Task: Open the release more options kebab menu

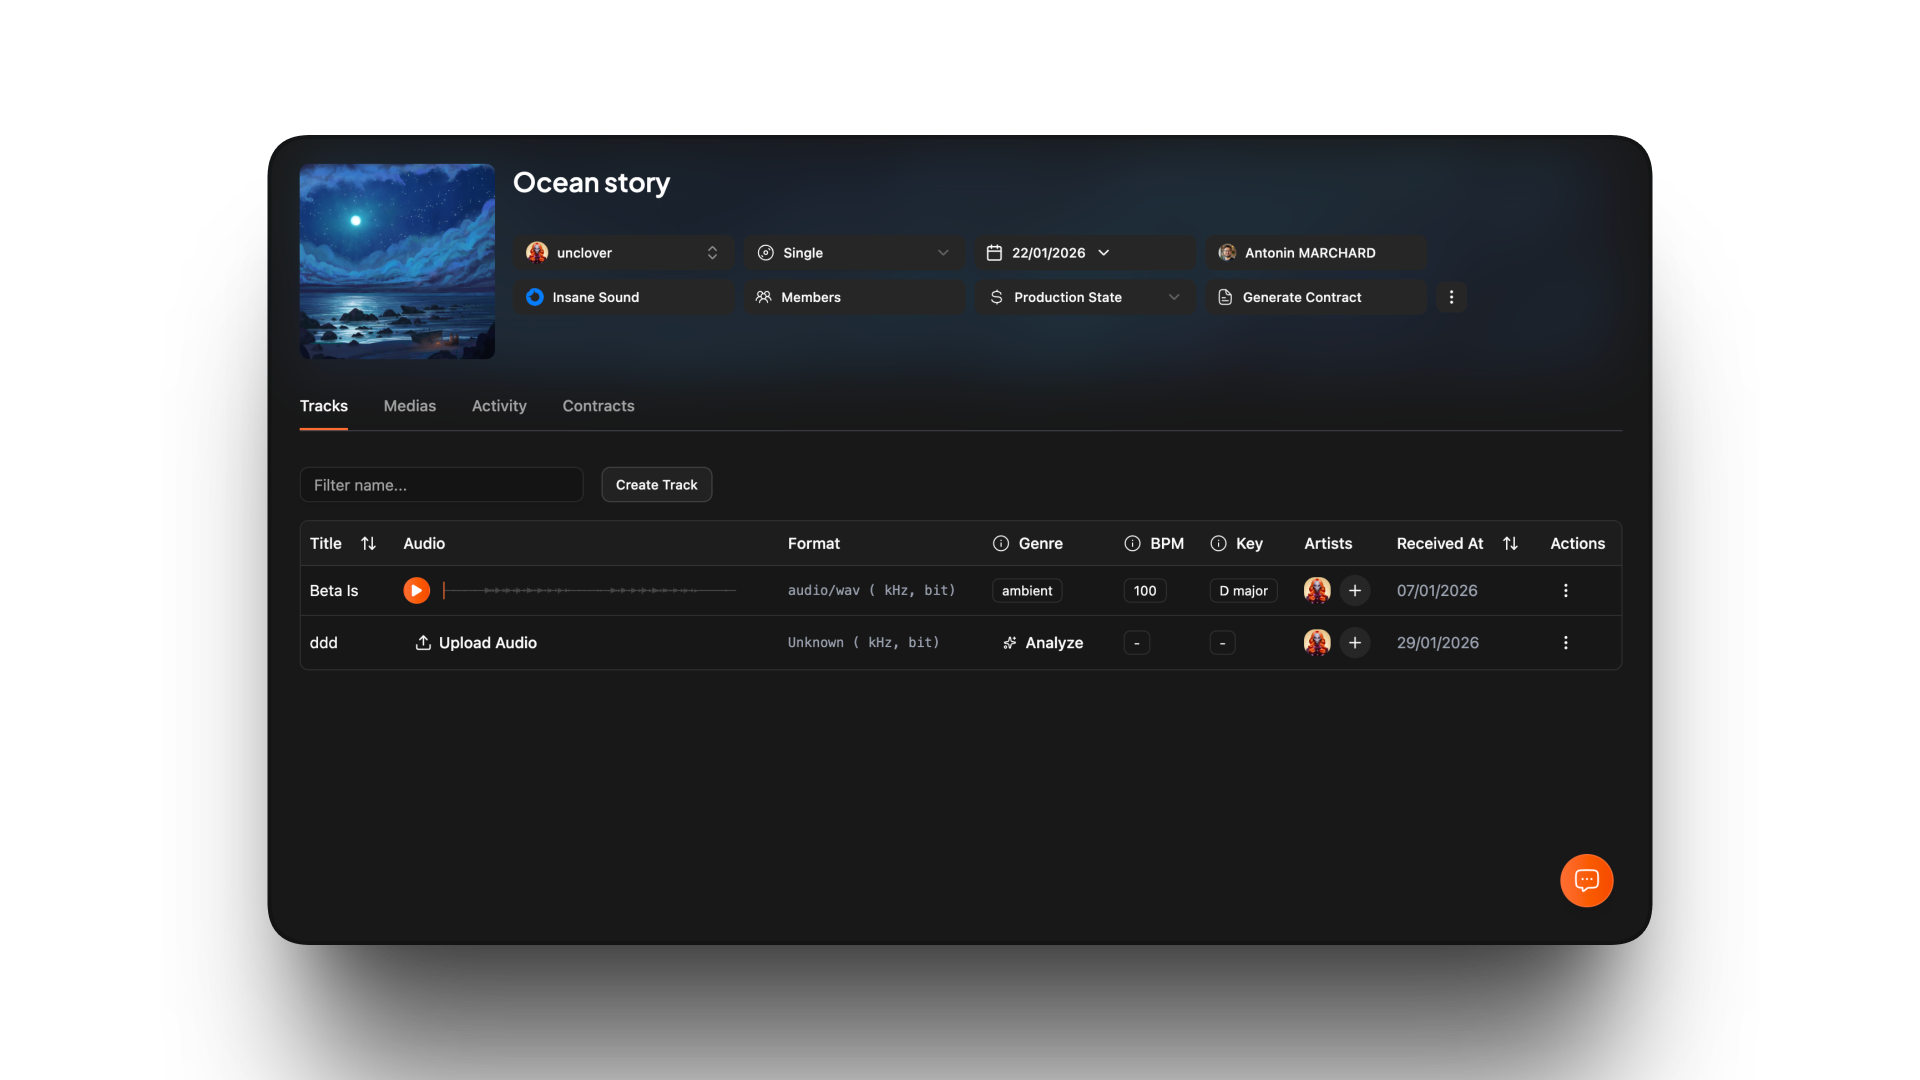Action: click(x=1451, y=297)
